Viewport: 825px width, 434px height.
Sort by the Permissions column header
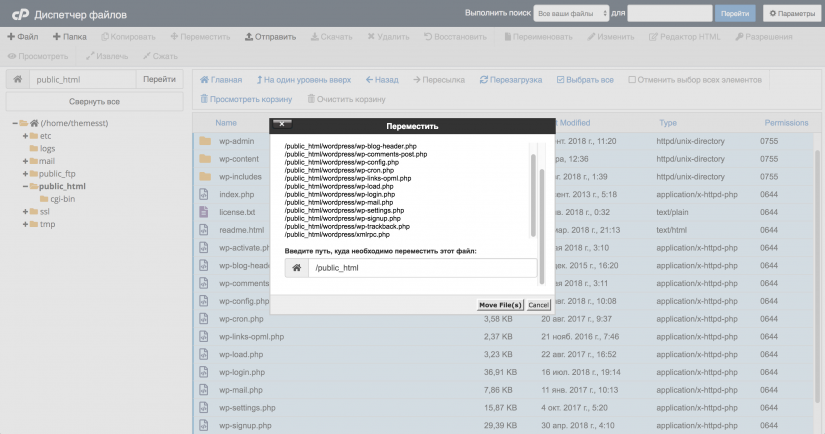(x=786, y=123)
